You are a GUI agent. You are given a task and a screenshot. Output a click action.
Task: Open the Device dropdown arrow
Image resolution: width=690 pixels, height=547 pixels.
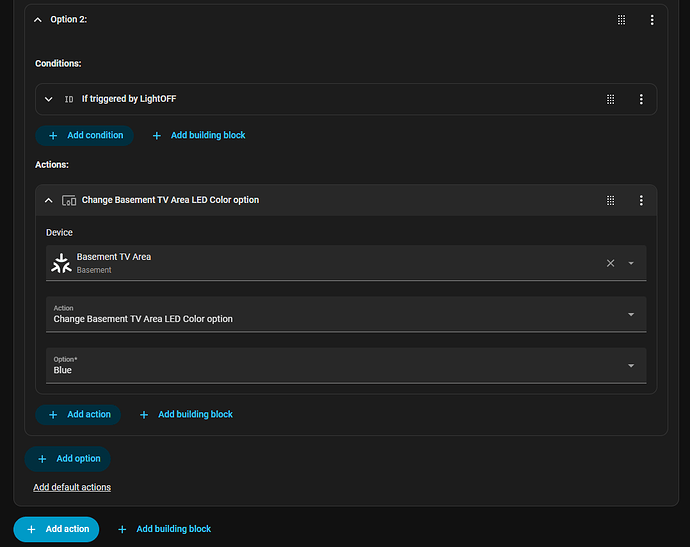[x=631, y=263]
